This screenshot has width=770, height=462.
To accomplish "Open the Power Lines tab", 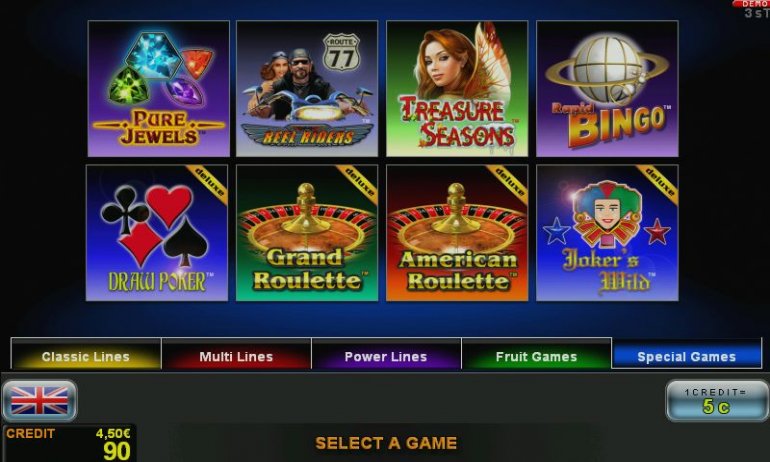I will (386, 353).
